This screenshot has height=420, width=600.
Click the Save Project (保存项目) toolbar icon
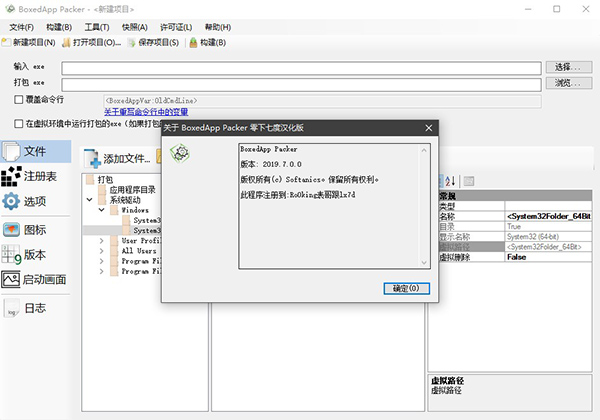pos(132,42)
